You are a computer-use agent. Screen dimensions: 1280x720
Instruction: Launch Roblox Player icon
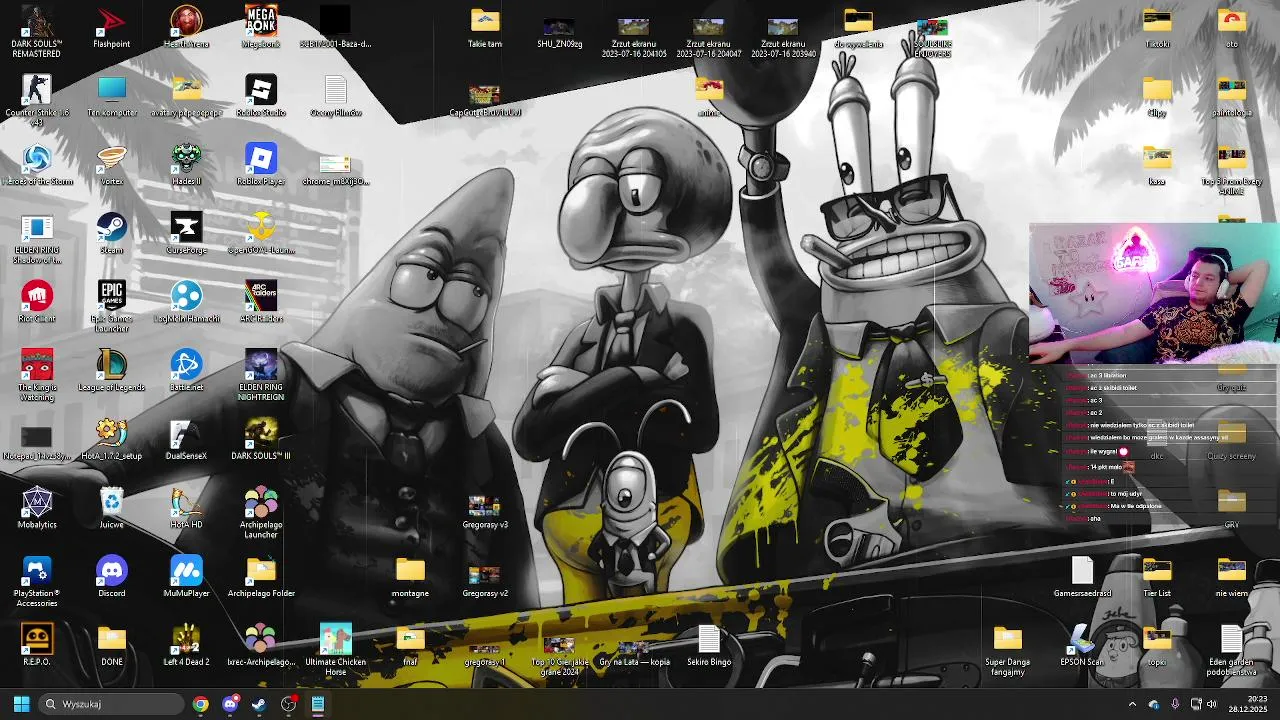[x=261, y=165]
